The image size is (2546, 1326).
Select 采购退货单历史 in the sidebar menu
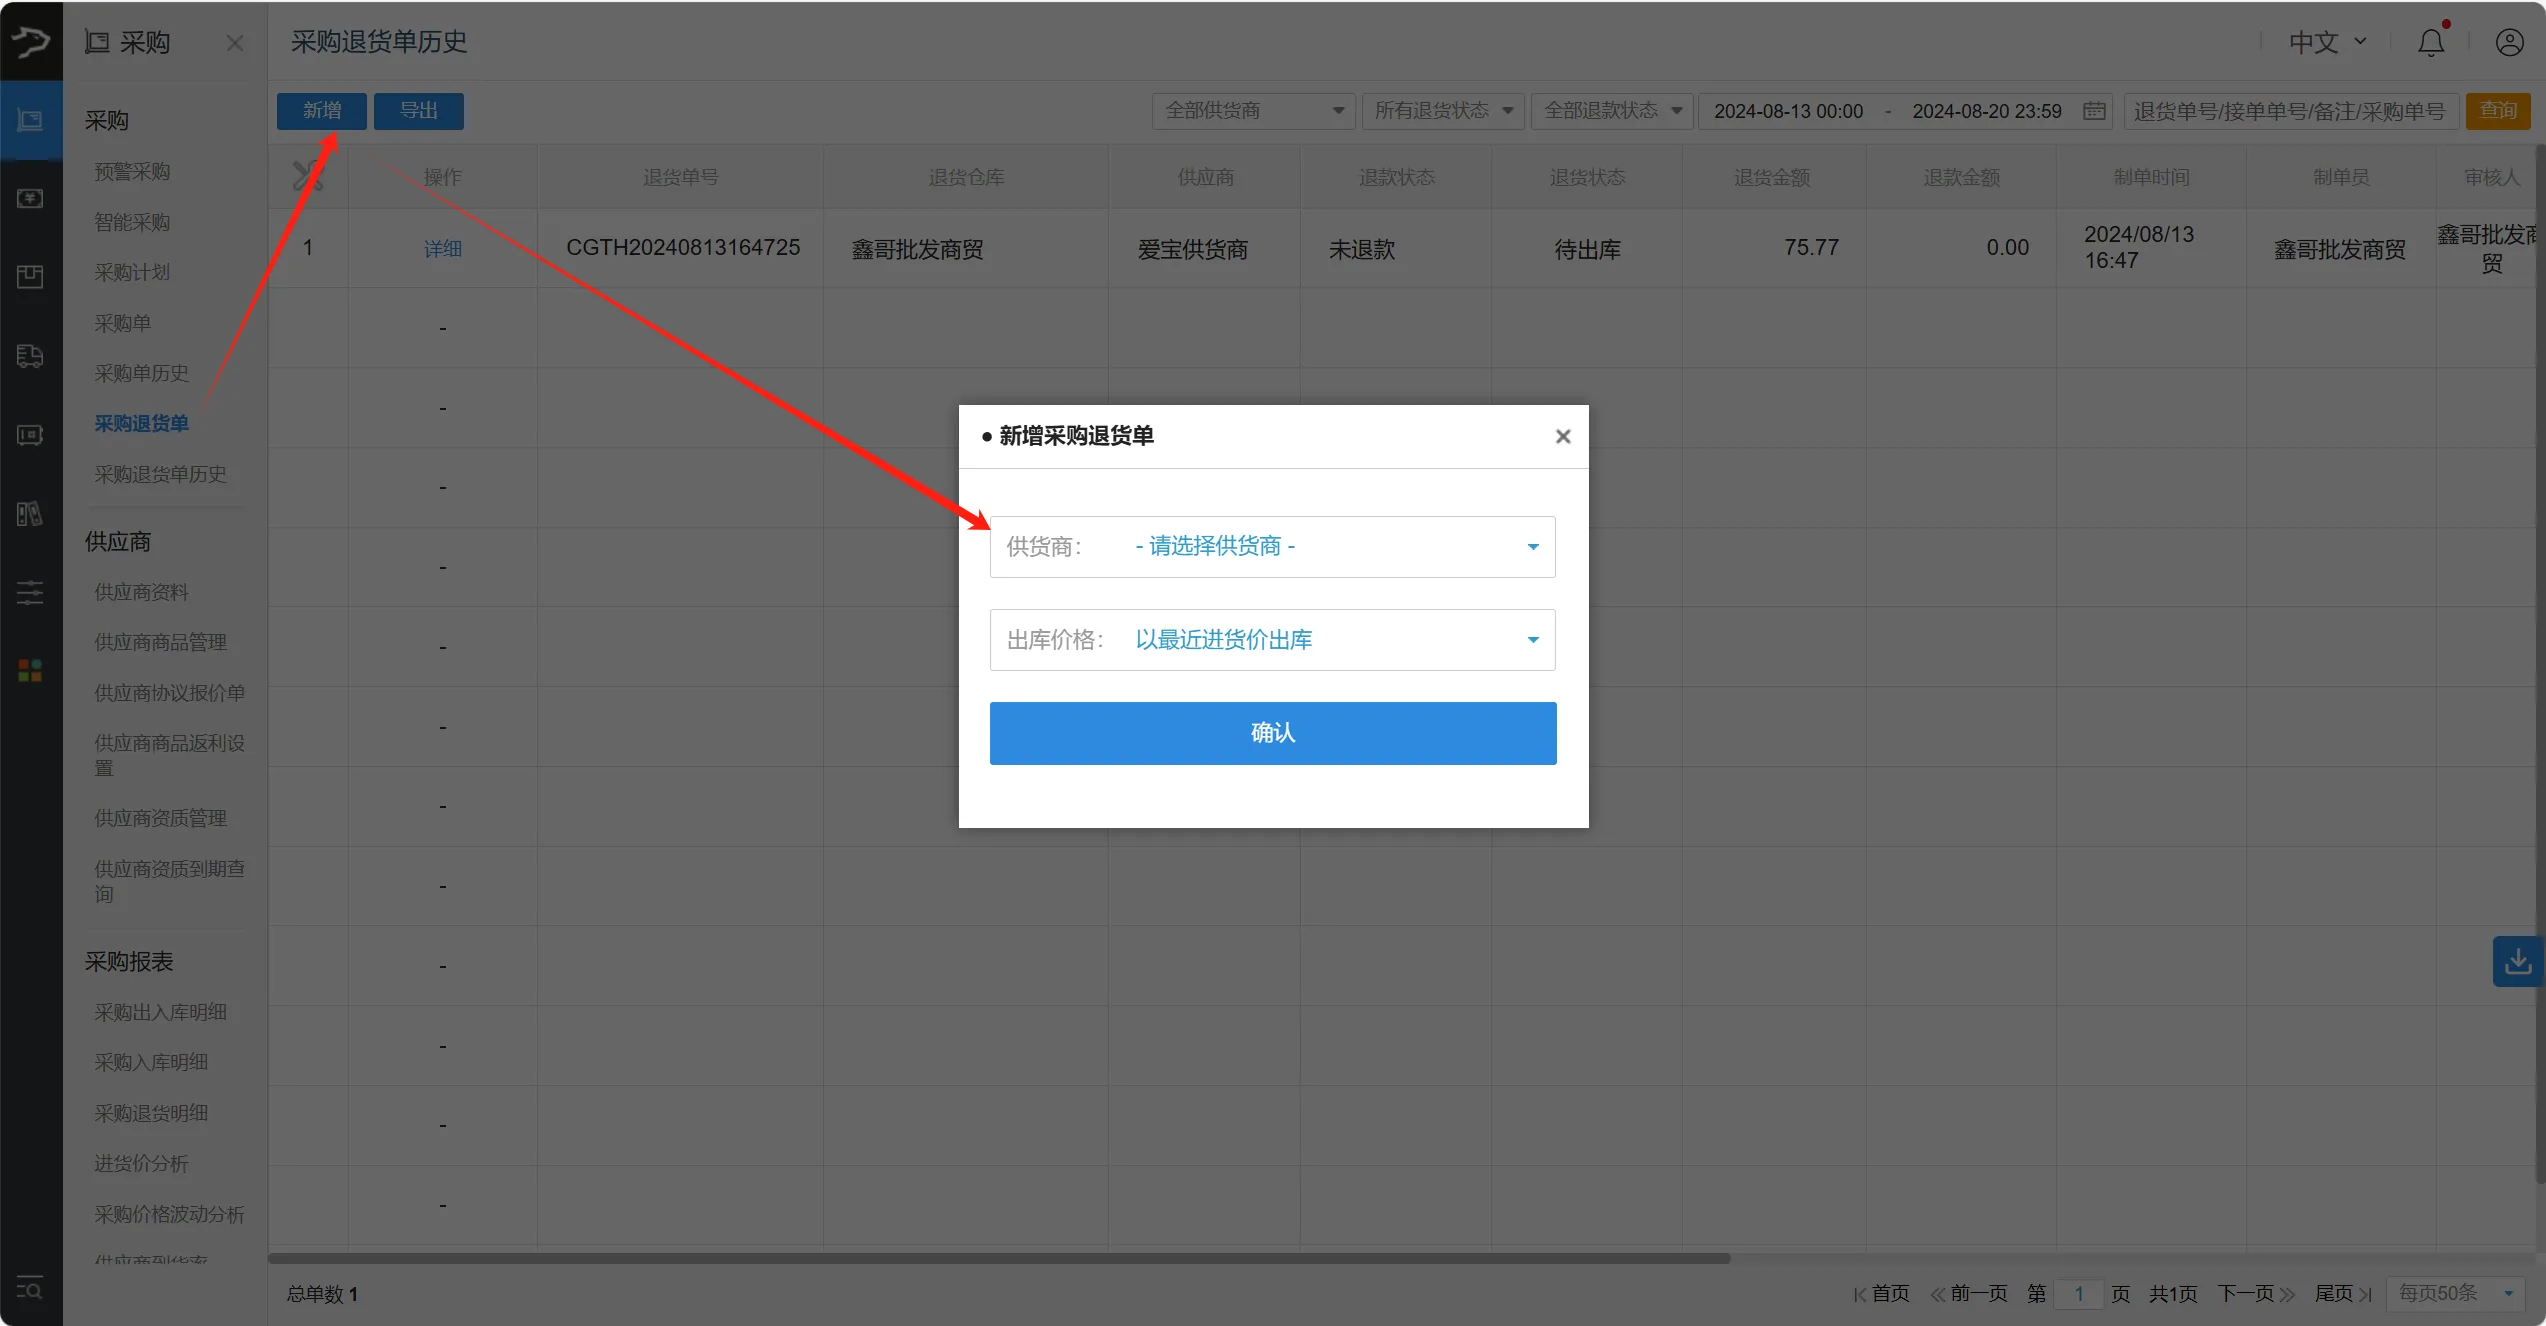click(x=160, y=474)
